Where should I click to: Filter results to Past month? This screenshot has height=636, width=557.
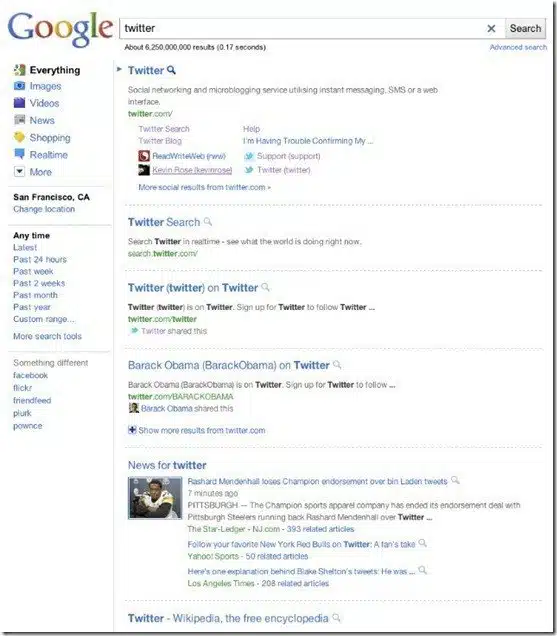tap(35, 295)
